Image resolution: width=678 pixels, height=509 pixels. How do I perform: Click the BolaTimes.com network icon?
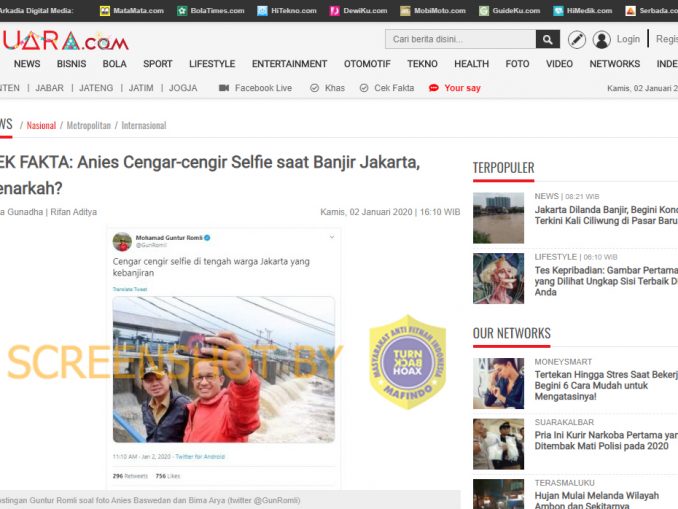click(x=182, y=11)
